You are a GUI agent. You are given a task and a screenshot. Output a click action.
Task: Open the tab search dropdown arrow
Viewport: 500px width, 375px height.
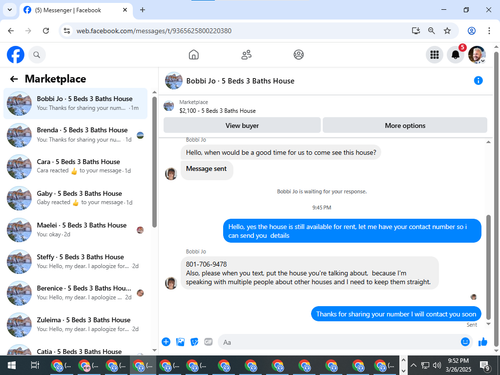pyautogui.click(x=10, y=10)
